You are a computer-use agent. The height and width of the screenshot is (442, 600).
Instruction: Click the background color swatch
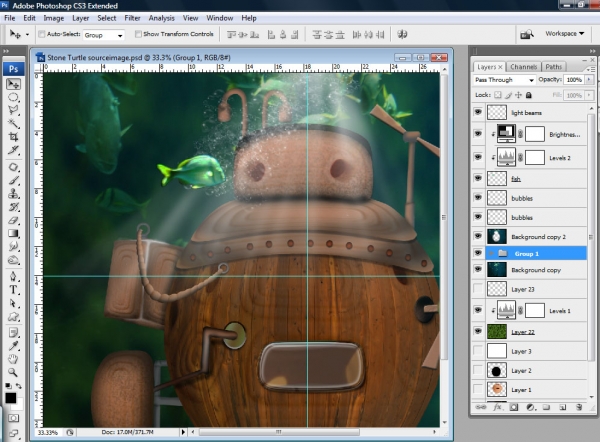(19, 404)
